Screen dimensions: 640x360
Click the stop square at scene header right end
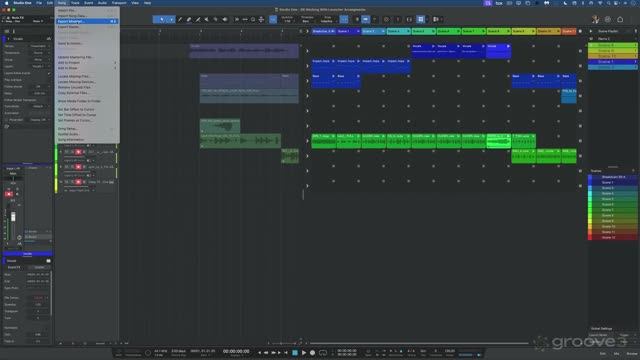(580, 31)
